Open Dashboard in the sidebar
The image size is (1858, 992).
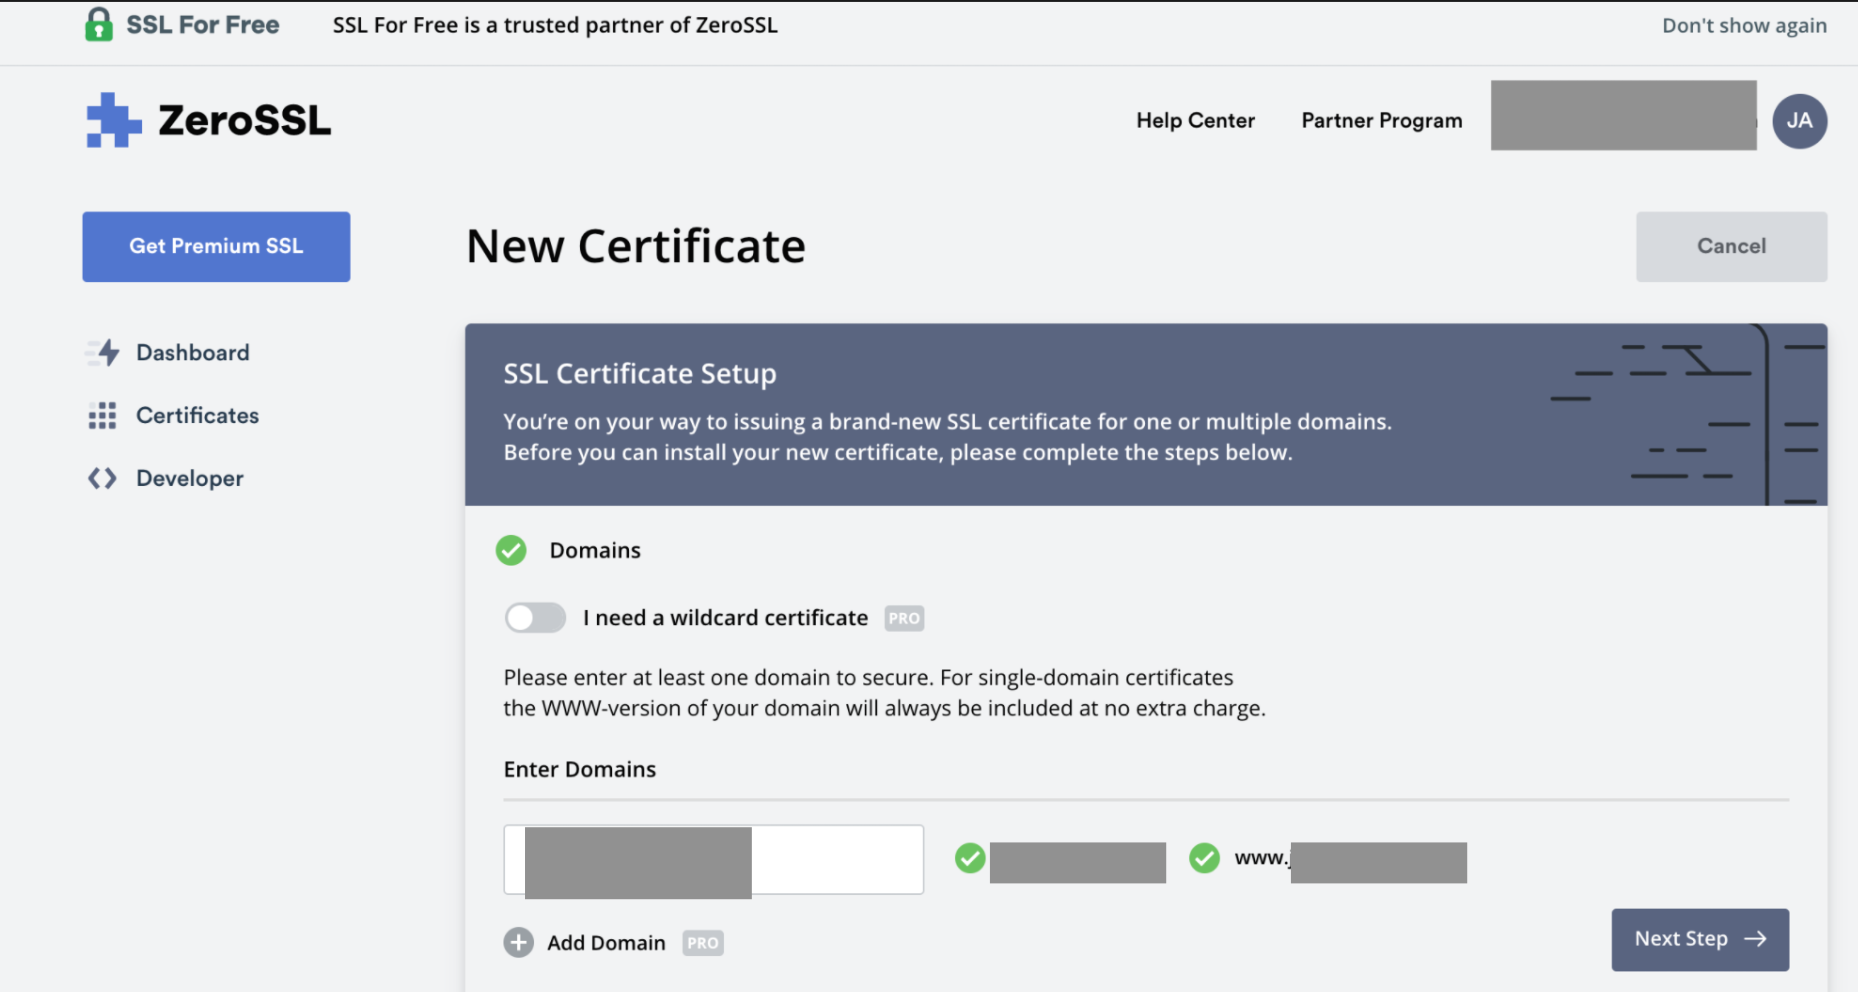pyautogui.click(x=193, y=352)
